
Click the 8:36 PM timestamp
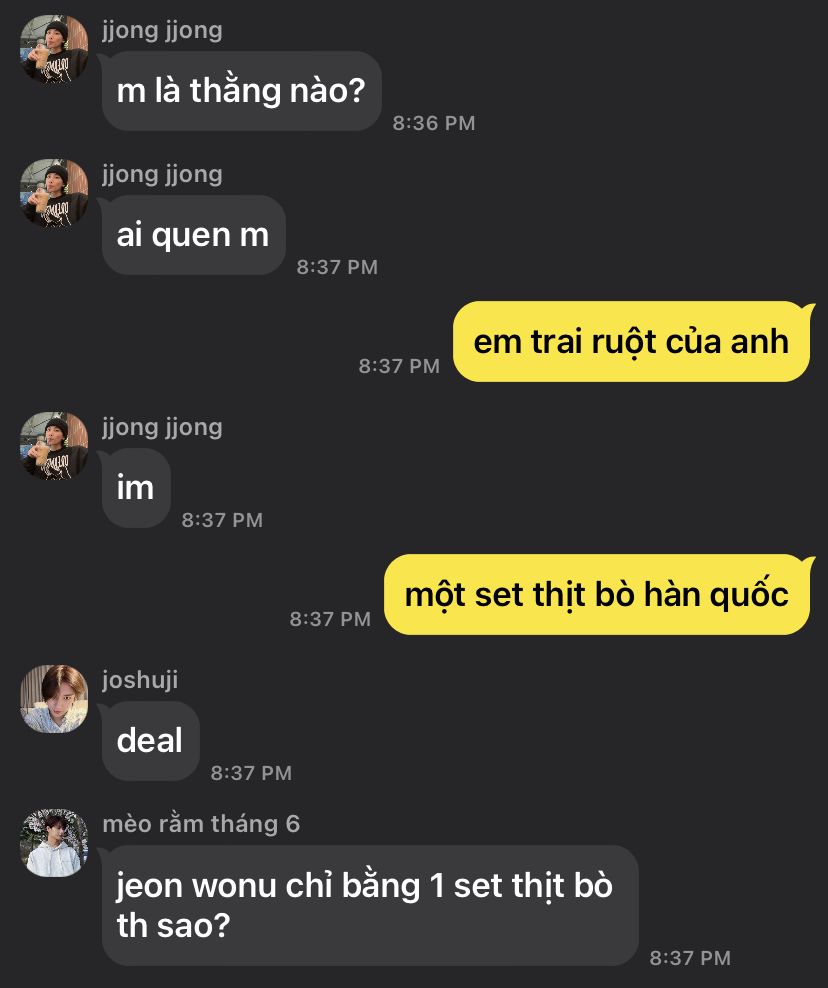pyautogui.click(x=434, y=123)
